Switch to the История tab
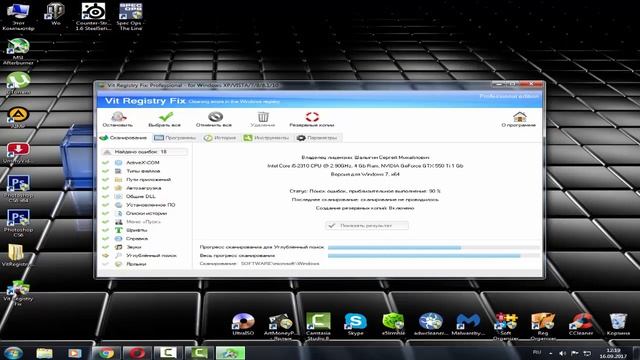The image size is (640, 360). 220,138
